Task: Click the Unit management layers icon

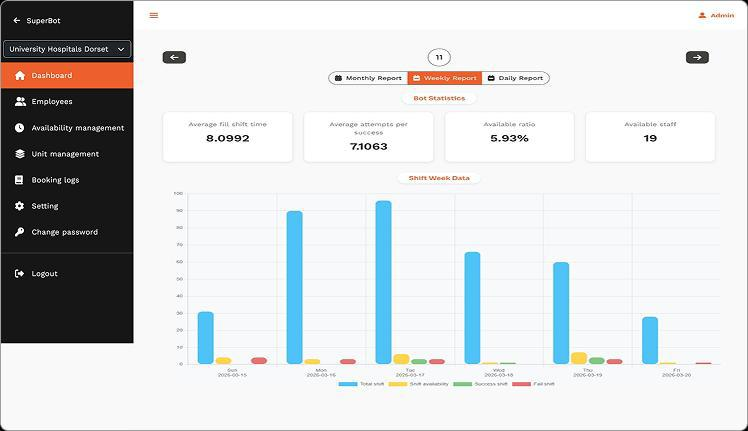Action: pyautogui.click(x=20, y=154)
